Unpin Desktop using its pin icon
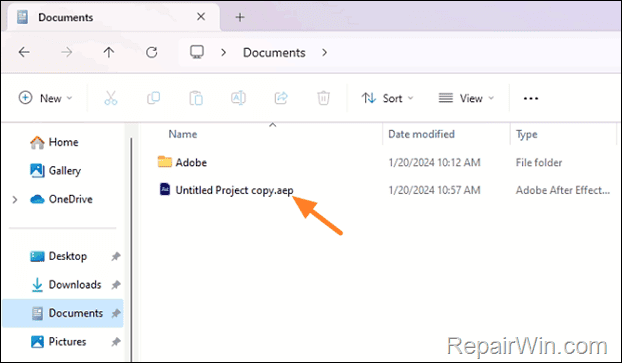This screenshot has height=363, width=622. pos(115,256)
